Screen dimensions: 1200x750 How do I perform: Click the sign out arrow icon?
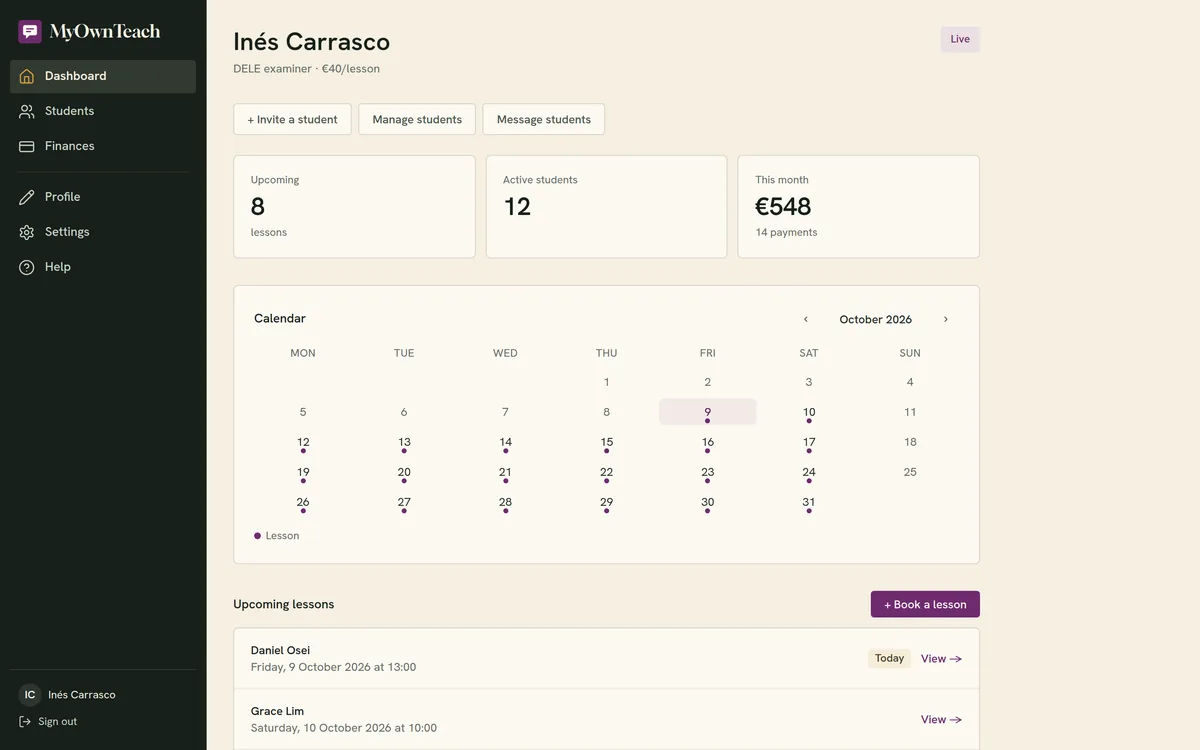pyautogui.click(x=25, y=722)
